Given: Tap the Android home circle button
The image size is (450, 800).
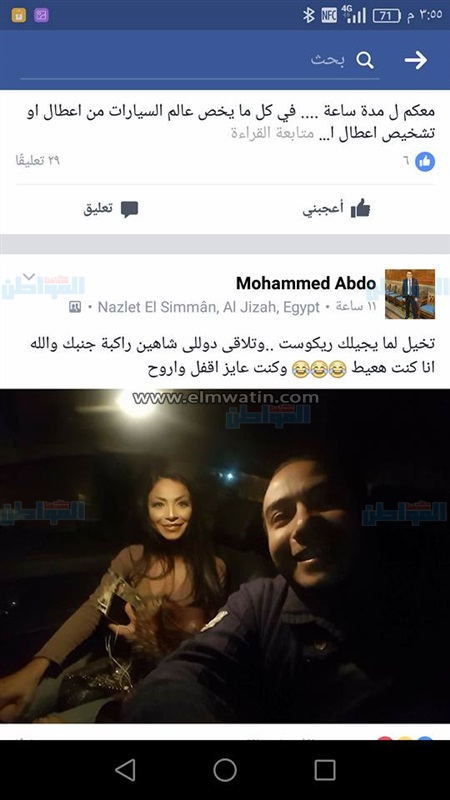Looking at the screenshot, I should click(225, 770).
